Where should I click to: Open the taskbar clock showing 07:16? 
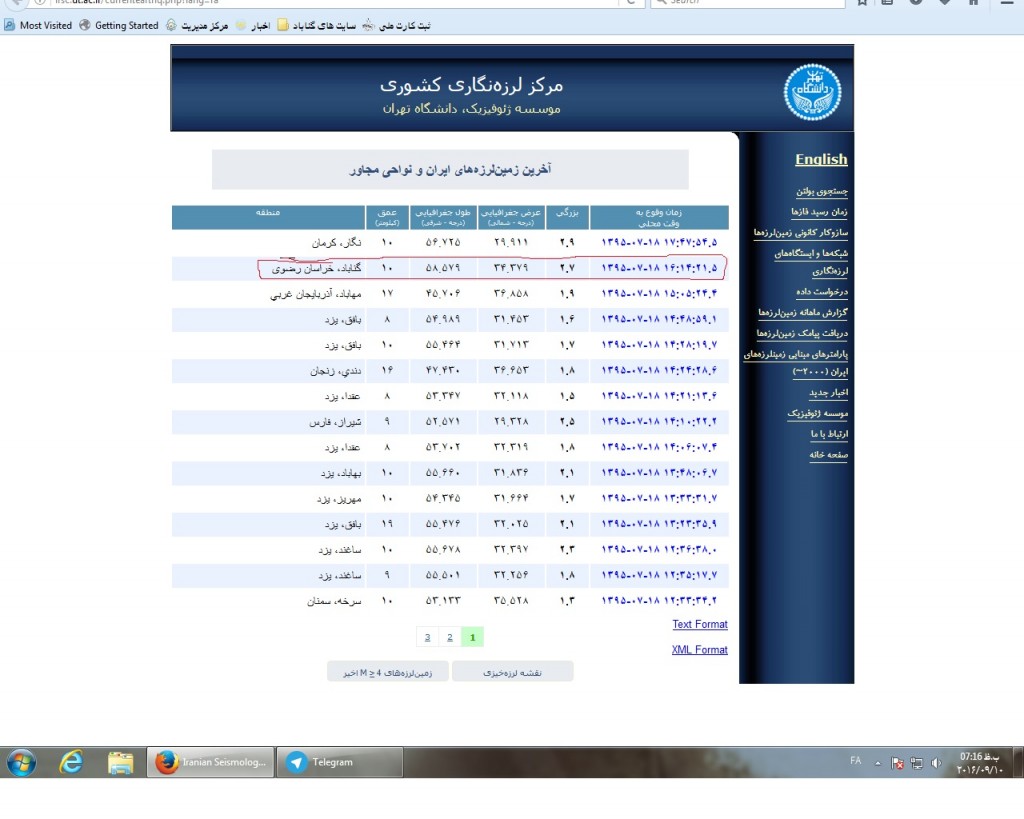980,763
